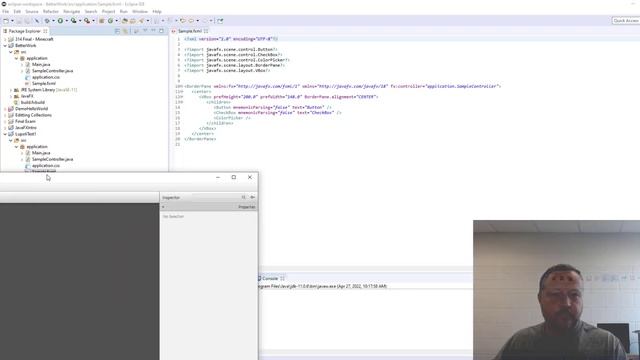The height and width of the screenshot is (360, 640).
Task: Open the File menu
Action: [5, 11]
